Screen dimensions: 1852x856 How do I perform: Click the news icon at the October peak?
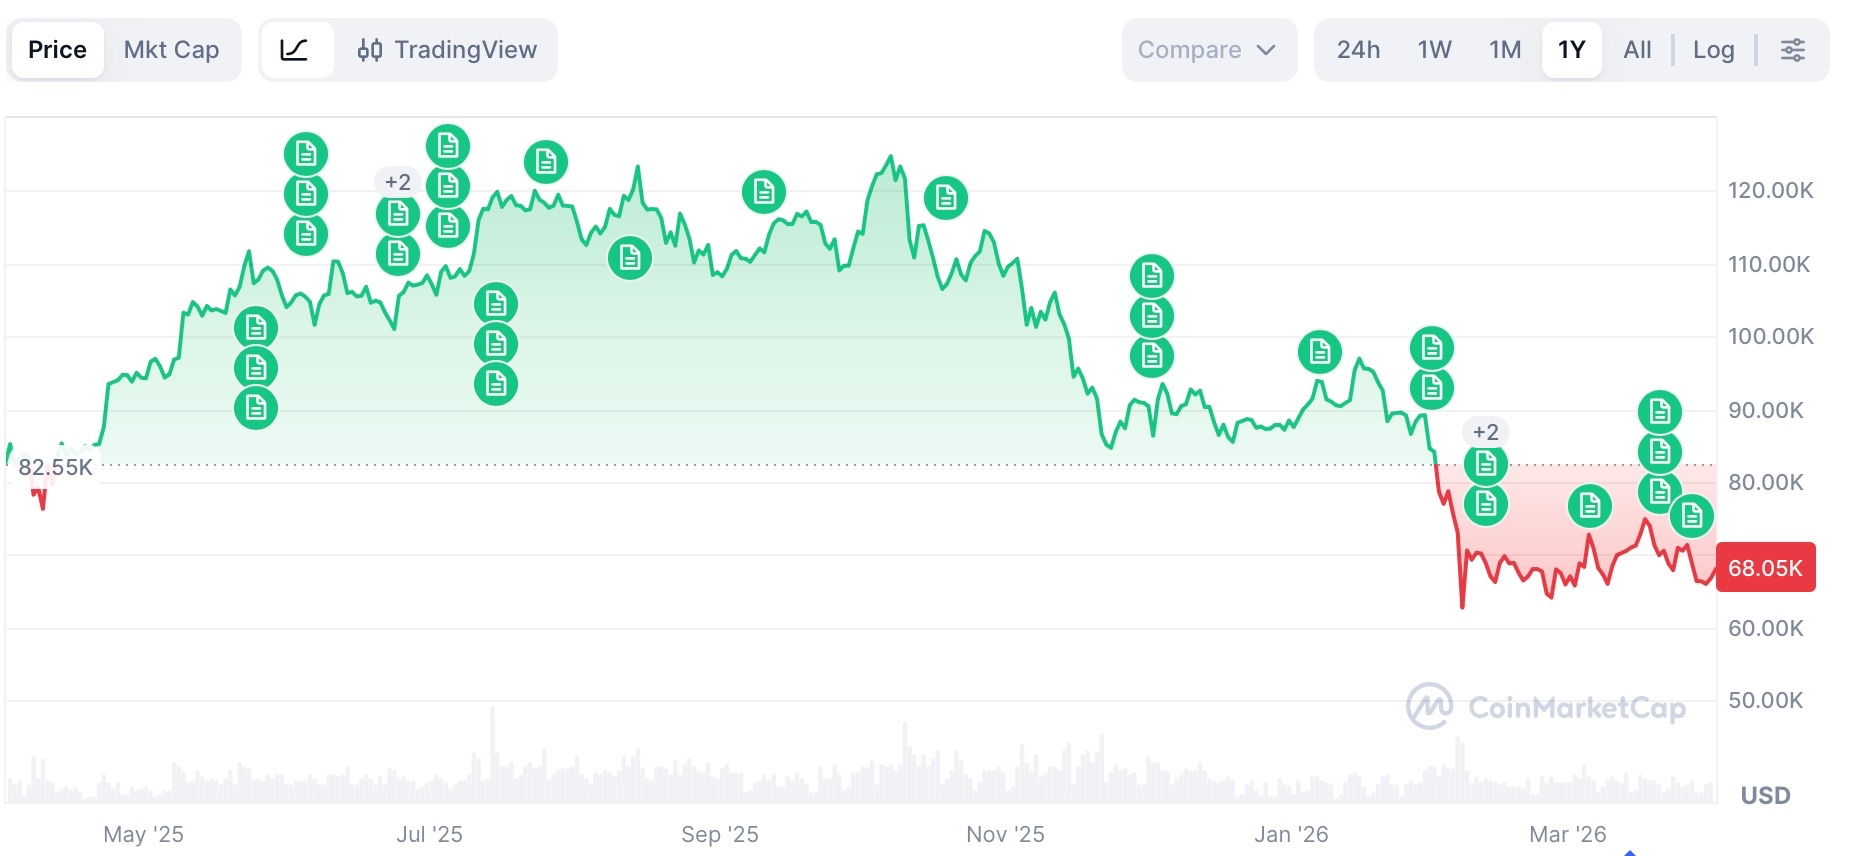pyautogui.click(x=946, y=198)
